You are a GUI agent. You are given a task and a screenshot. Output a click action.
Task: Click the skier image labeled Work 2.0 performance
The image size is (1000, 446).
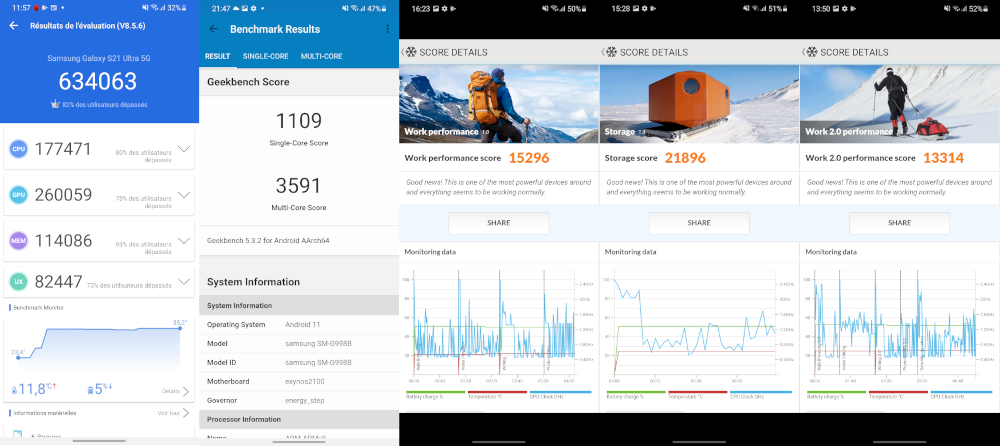coord(899,104)
